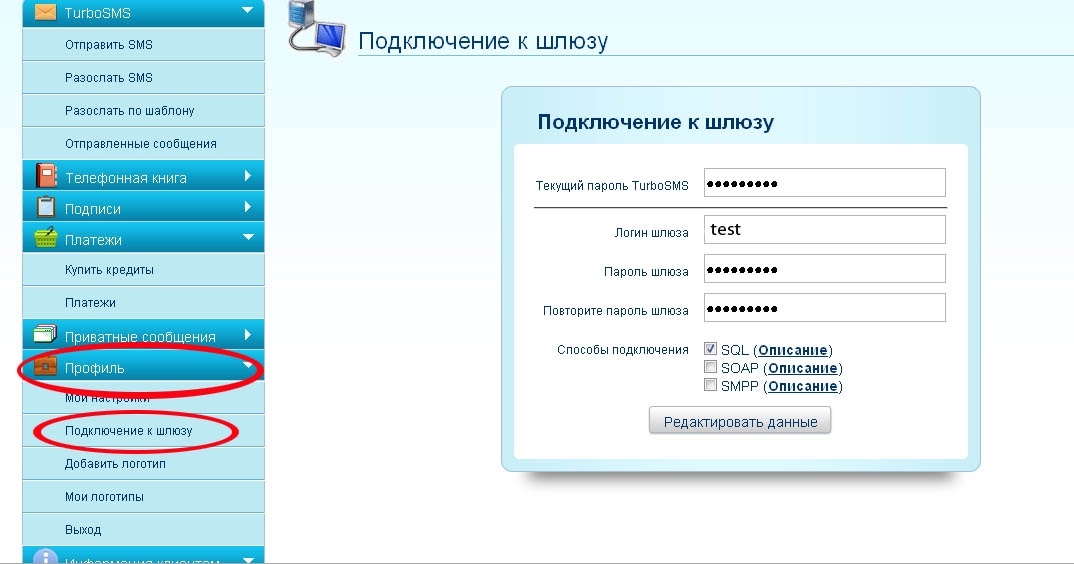Screen dimensions: 1074x564
Task: Click the Профиль briefcase icon
Action: [46, 367]
